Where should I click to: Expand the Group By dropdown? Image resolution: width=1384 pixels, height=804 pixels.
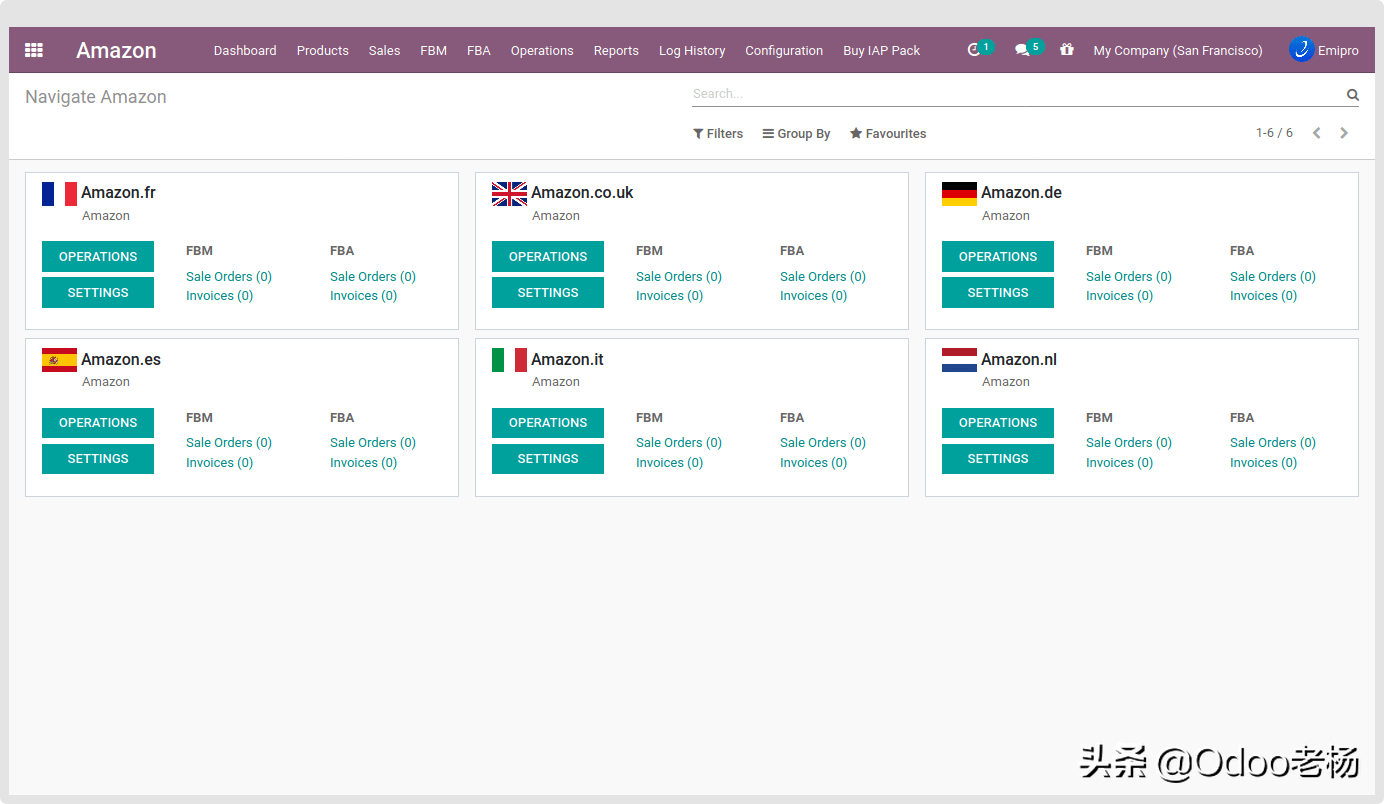coord(796,134)
